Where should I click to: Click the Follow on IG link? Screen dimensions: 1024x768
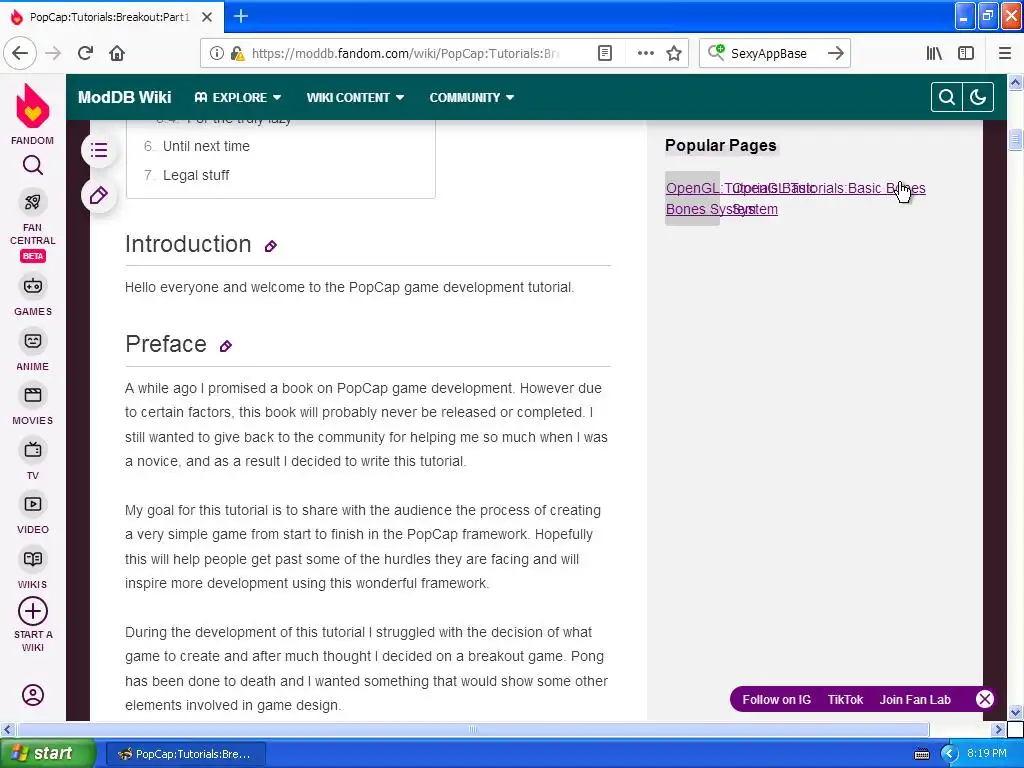point(776,699)
